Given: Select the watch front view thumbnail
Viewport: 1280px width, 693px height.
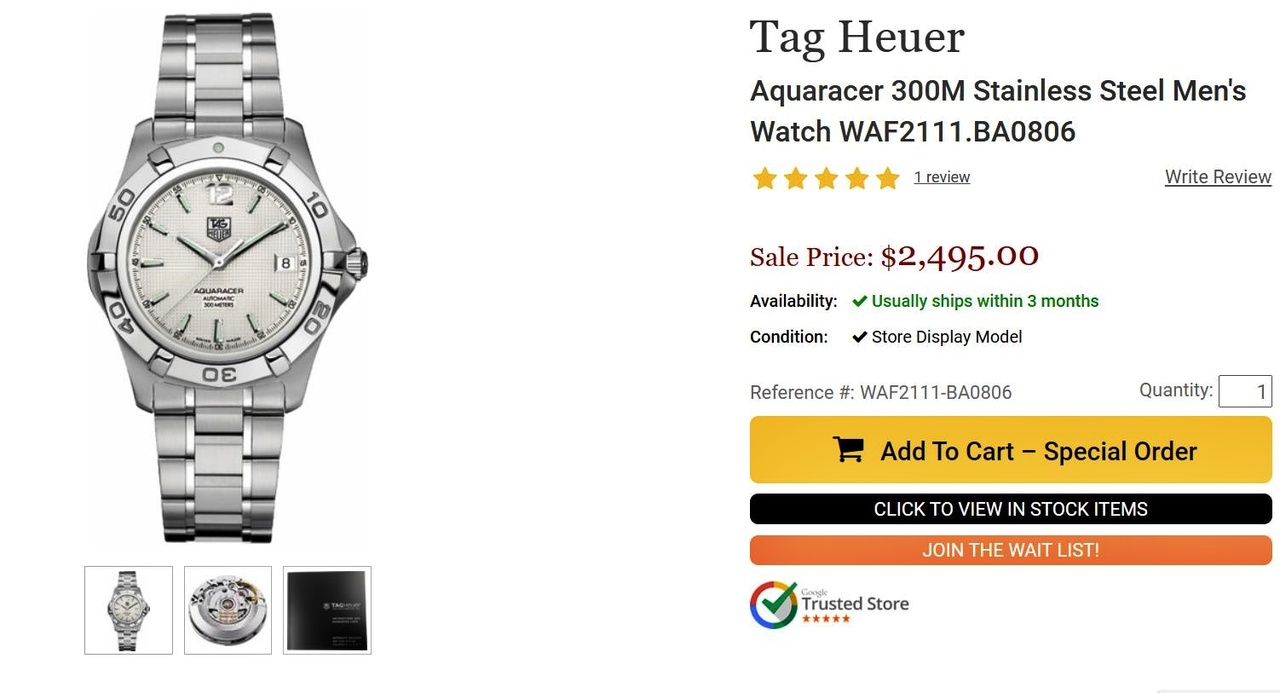Looking at the screenshot, I should coord(128,610).
